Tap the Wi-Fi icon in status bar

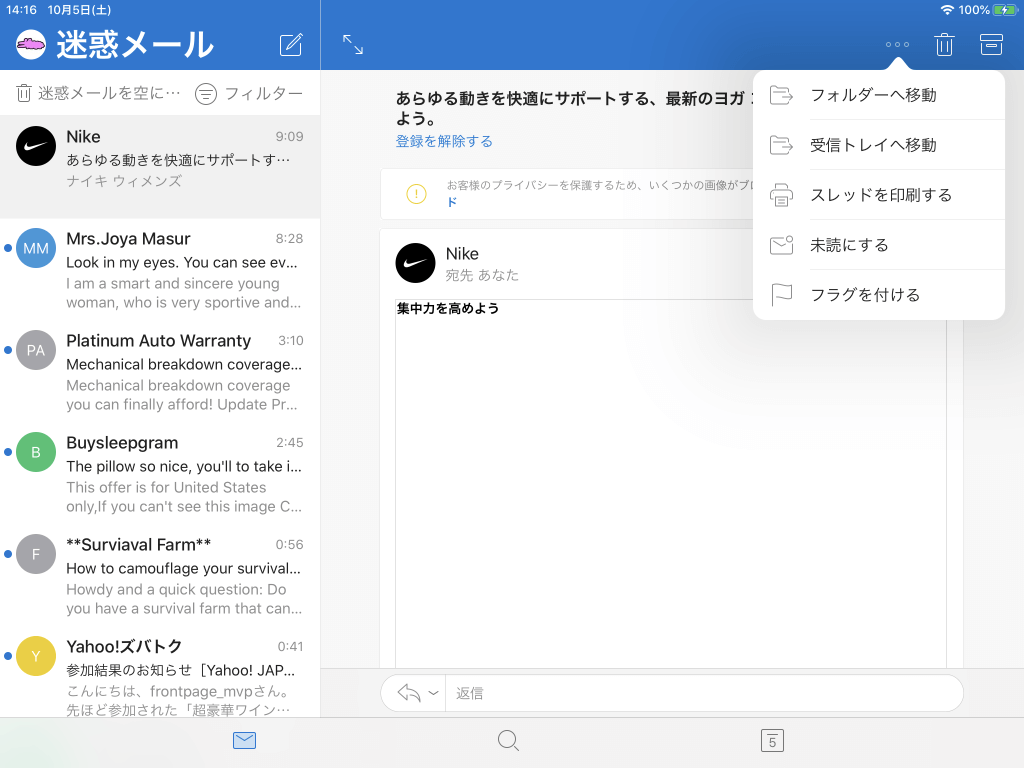pyautogui.click(x=947, y=10)
